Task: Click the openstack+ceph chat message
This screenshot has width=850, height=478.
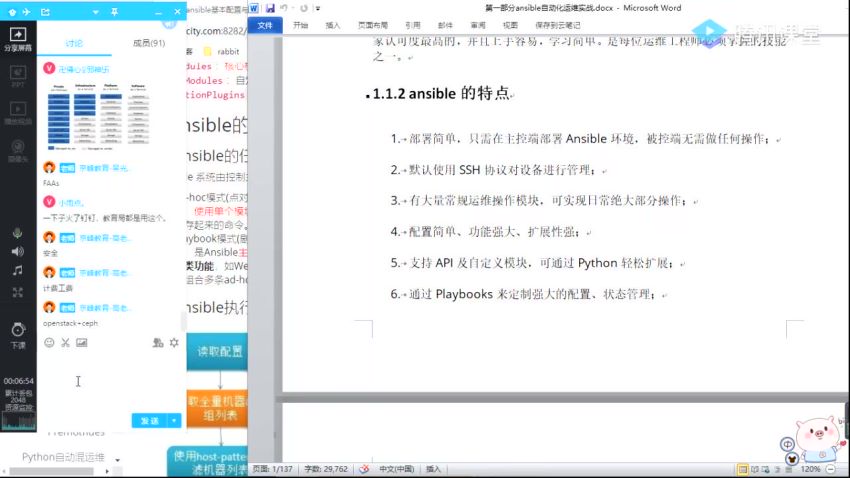Action: pyautogui.click(x=70, y=323)
